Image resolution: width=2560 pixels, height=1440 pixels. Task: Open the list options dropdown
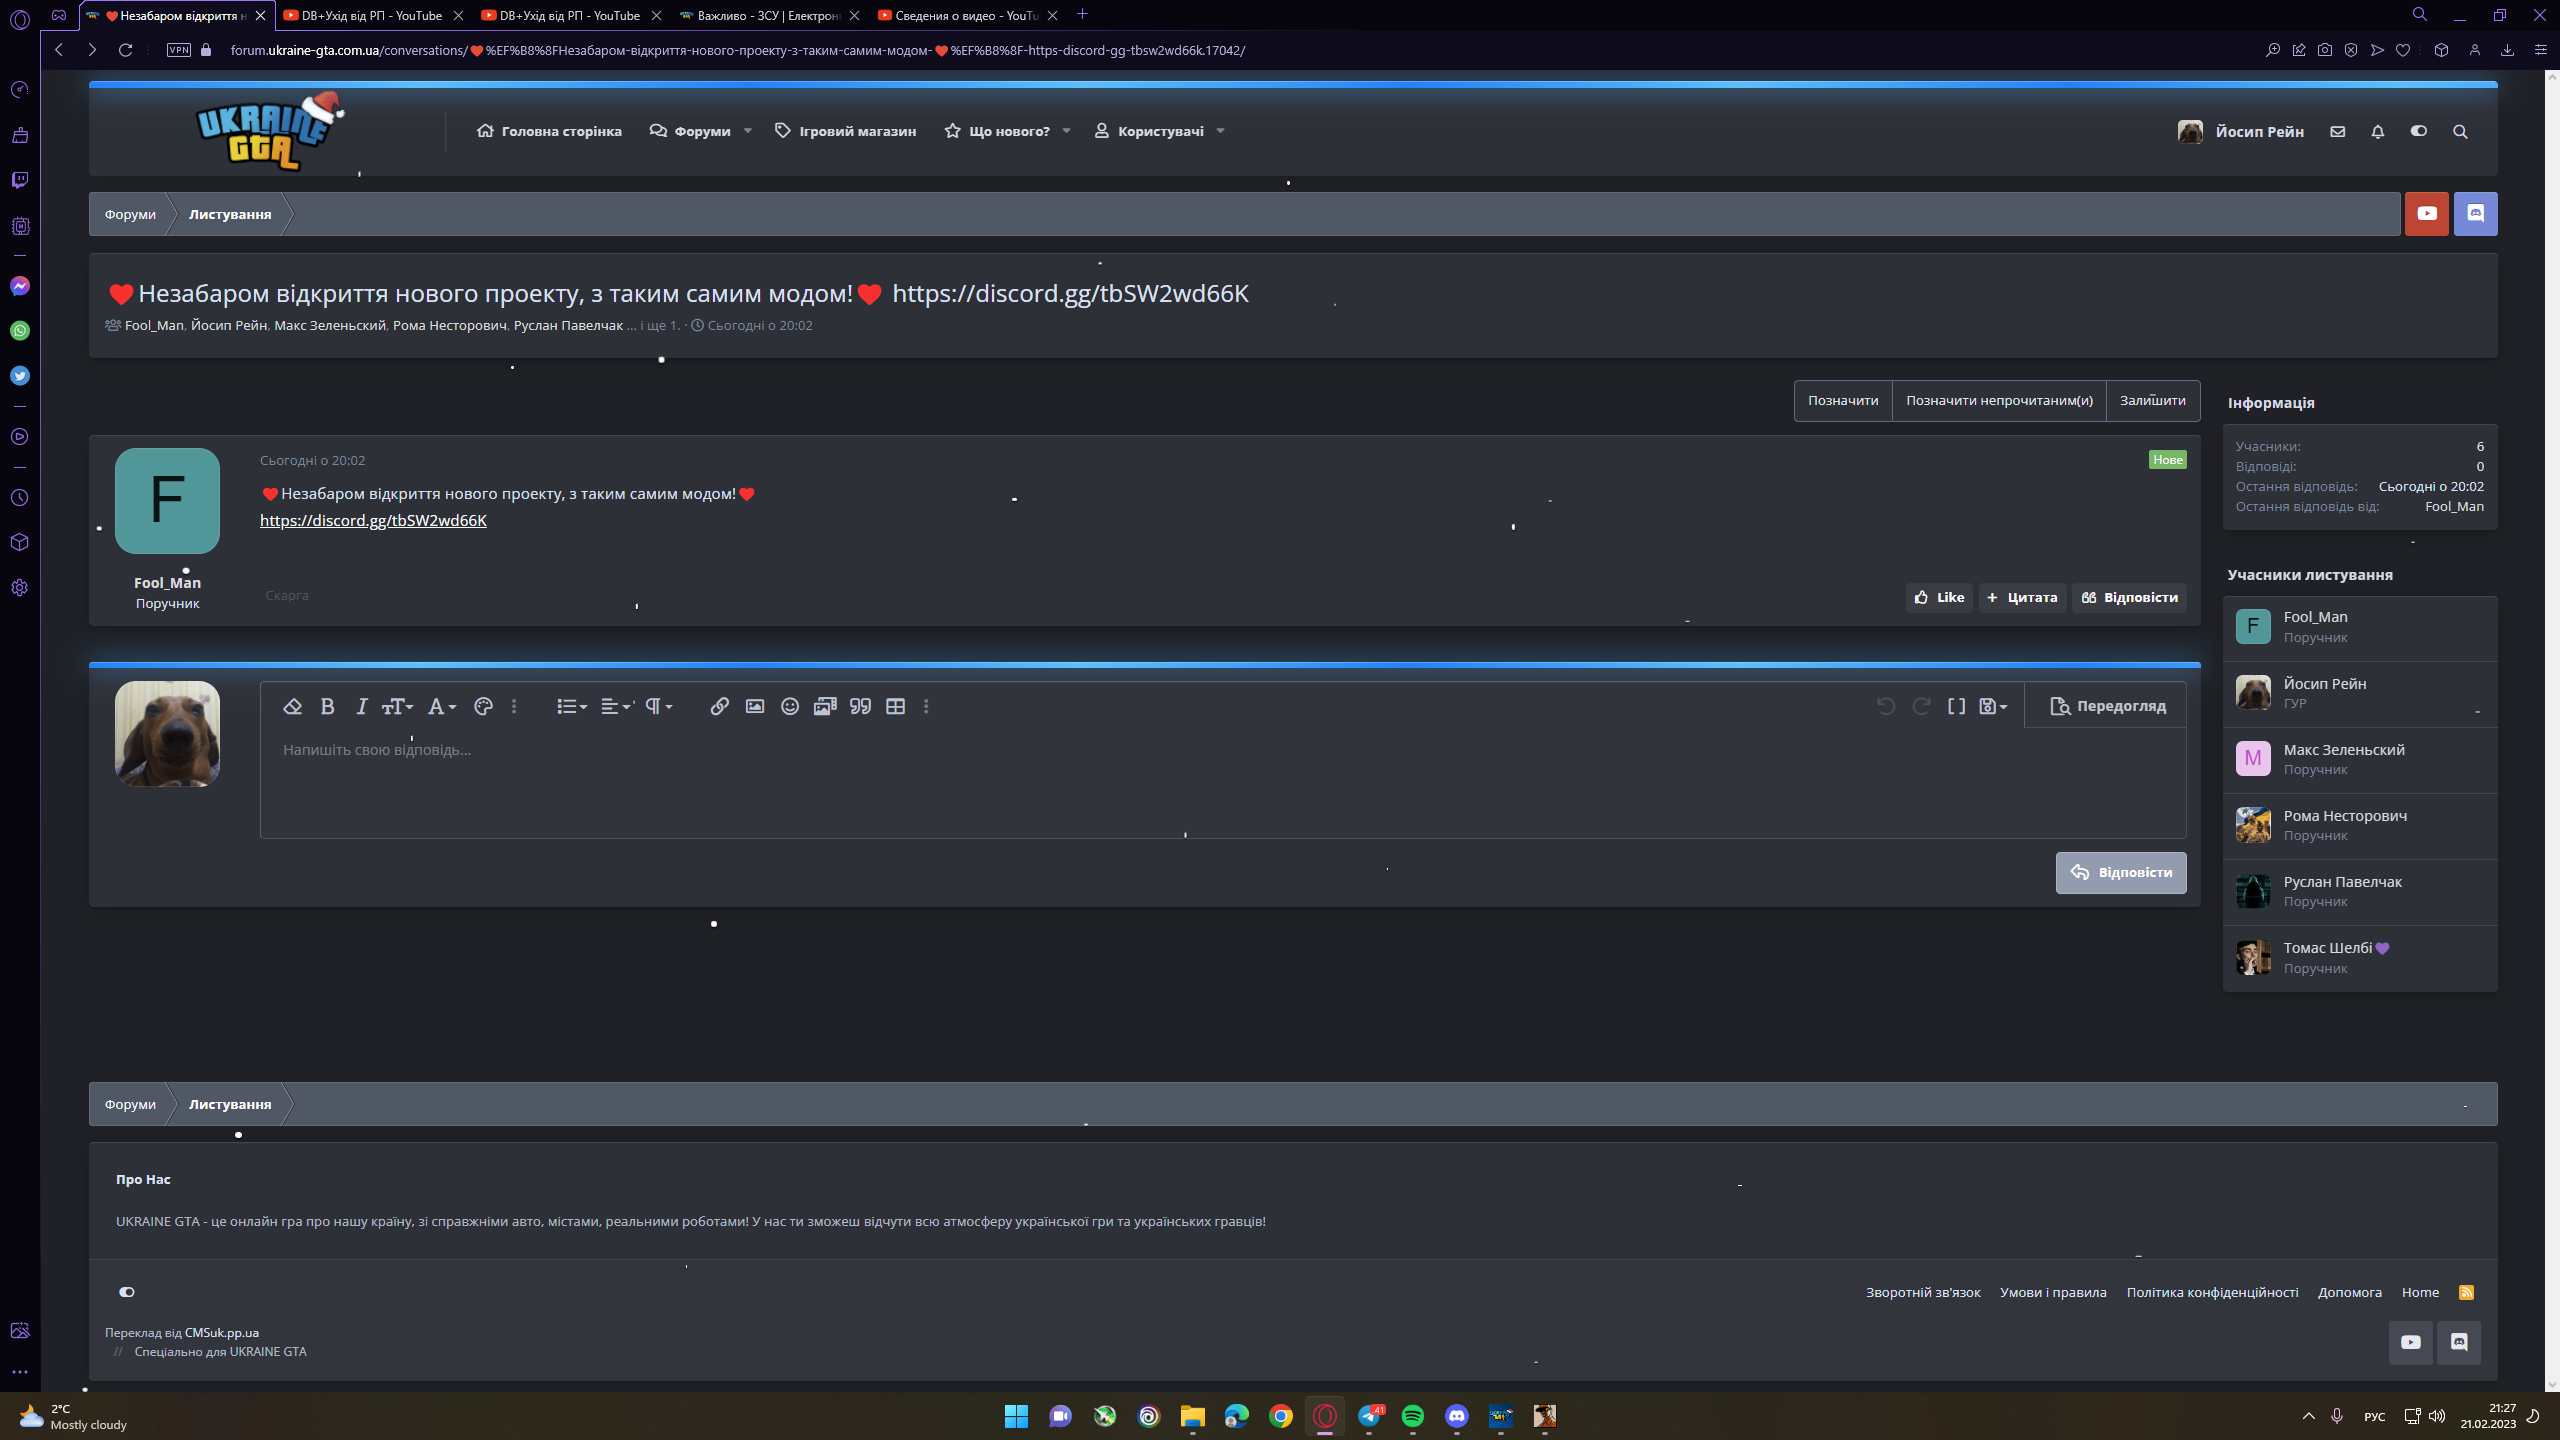tap(571, 706)
